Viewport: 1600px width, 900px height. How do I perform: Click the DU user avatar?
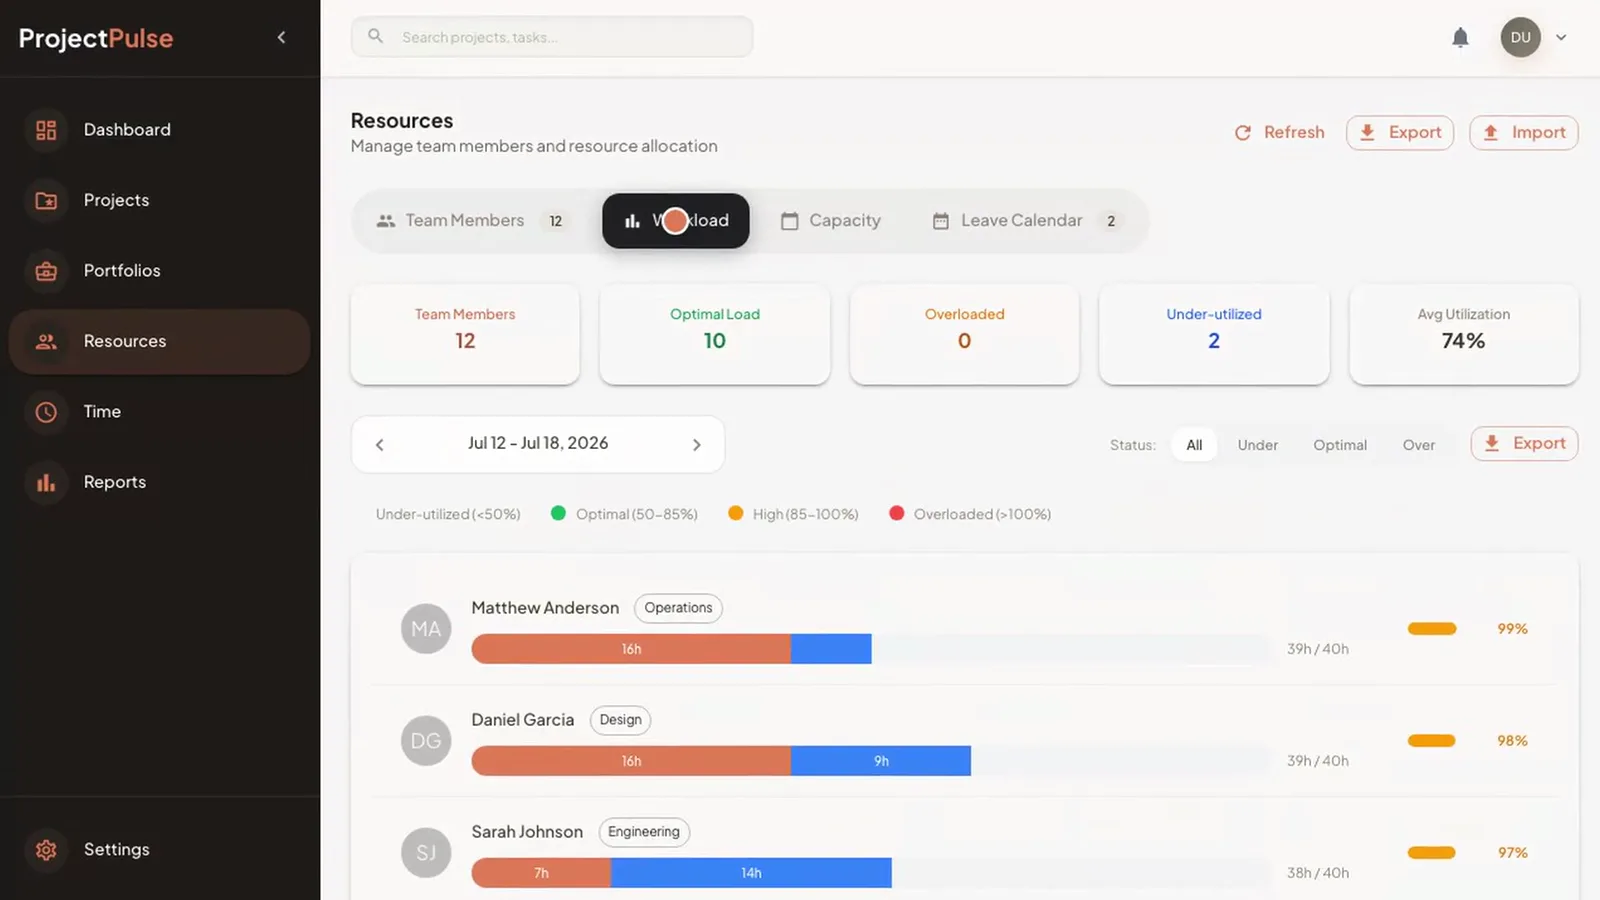(1520, 37)
